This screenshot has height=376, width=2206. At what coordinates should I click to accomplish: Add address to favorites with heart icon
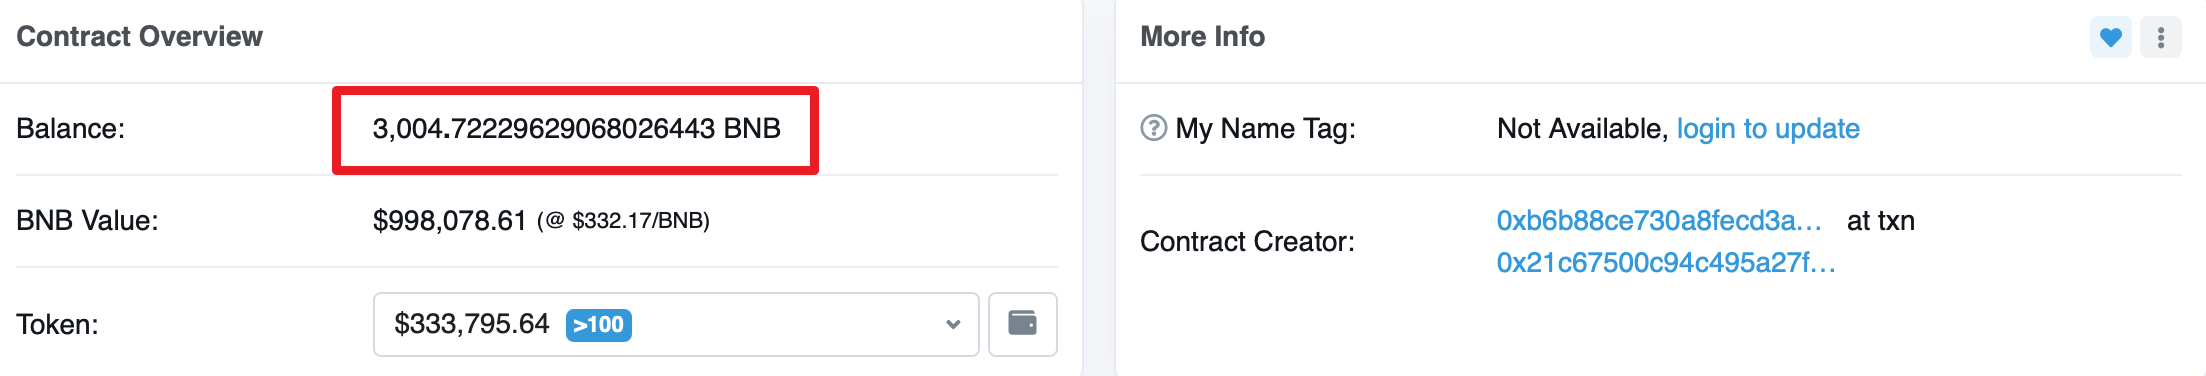2110,38
